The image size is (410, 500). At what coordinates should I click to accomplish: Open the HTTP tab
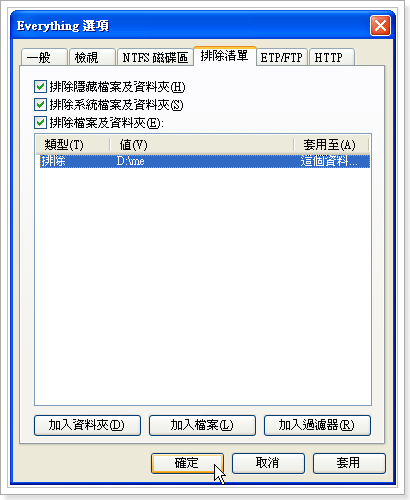tap(332, 57)
